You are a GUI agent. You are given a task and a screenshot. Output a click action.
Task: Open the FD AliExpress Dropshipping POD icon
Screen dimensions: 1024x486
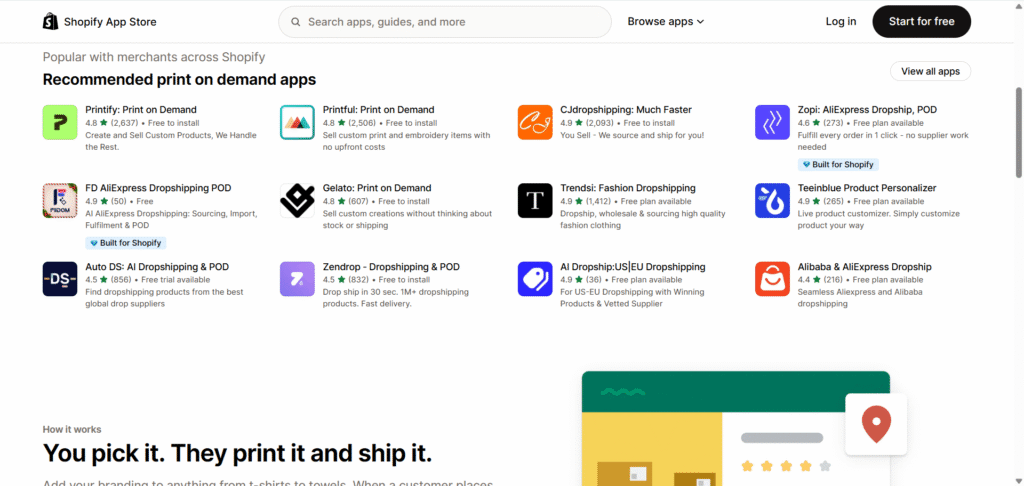pos(60,200)
